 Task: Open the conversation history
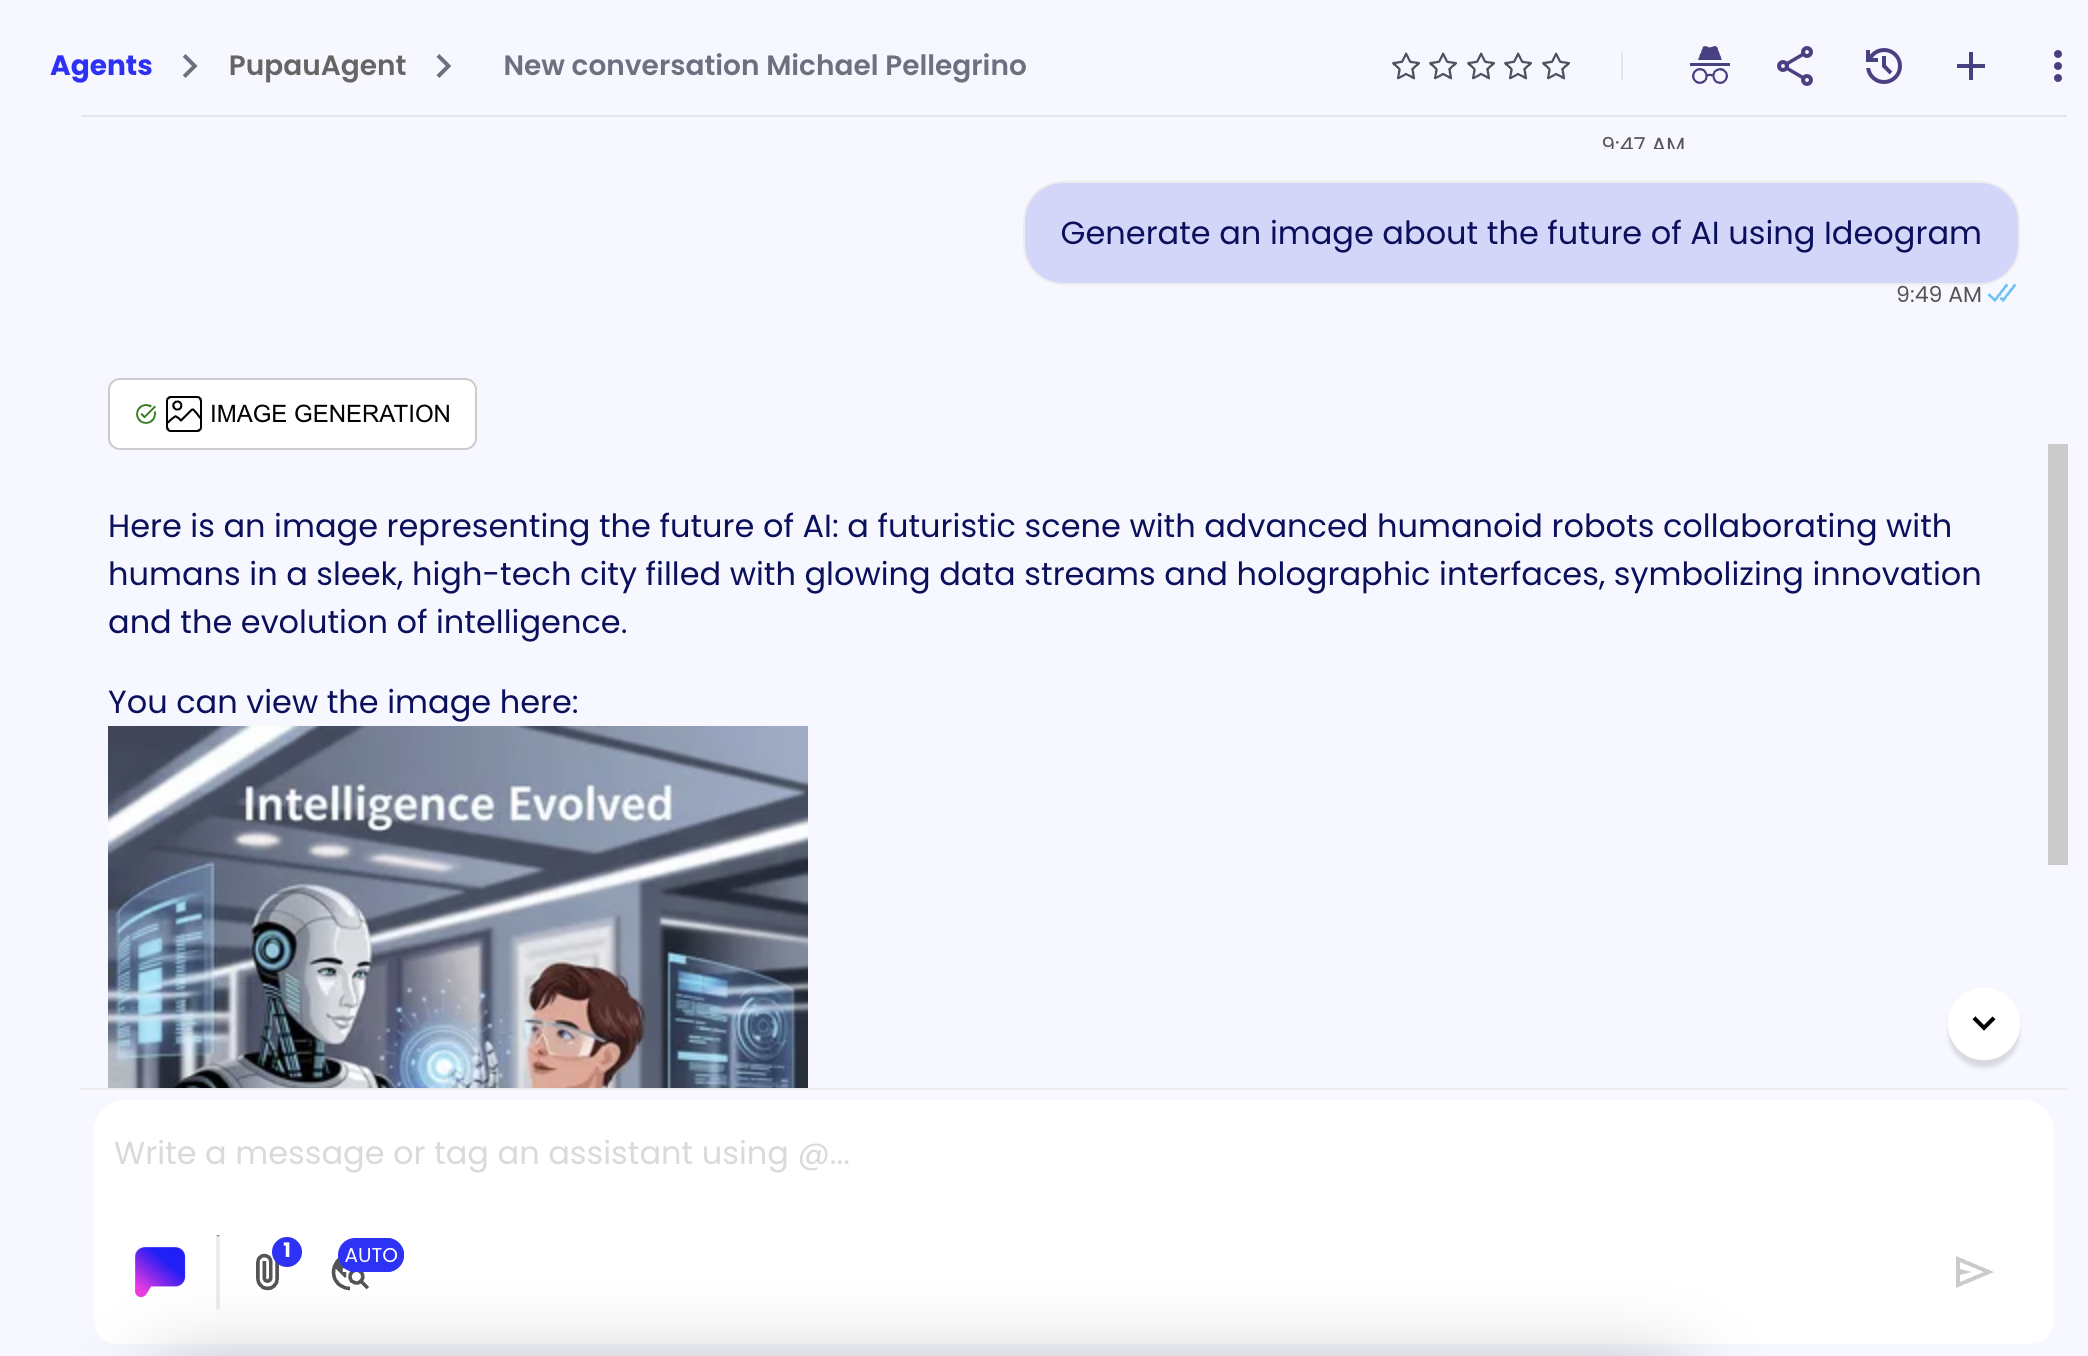[x=1883, y=66]
